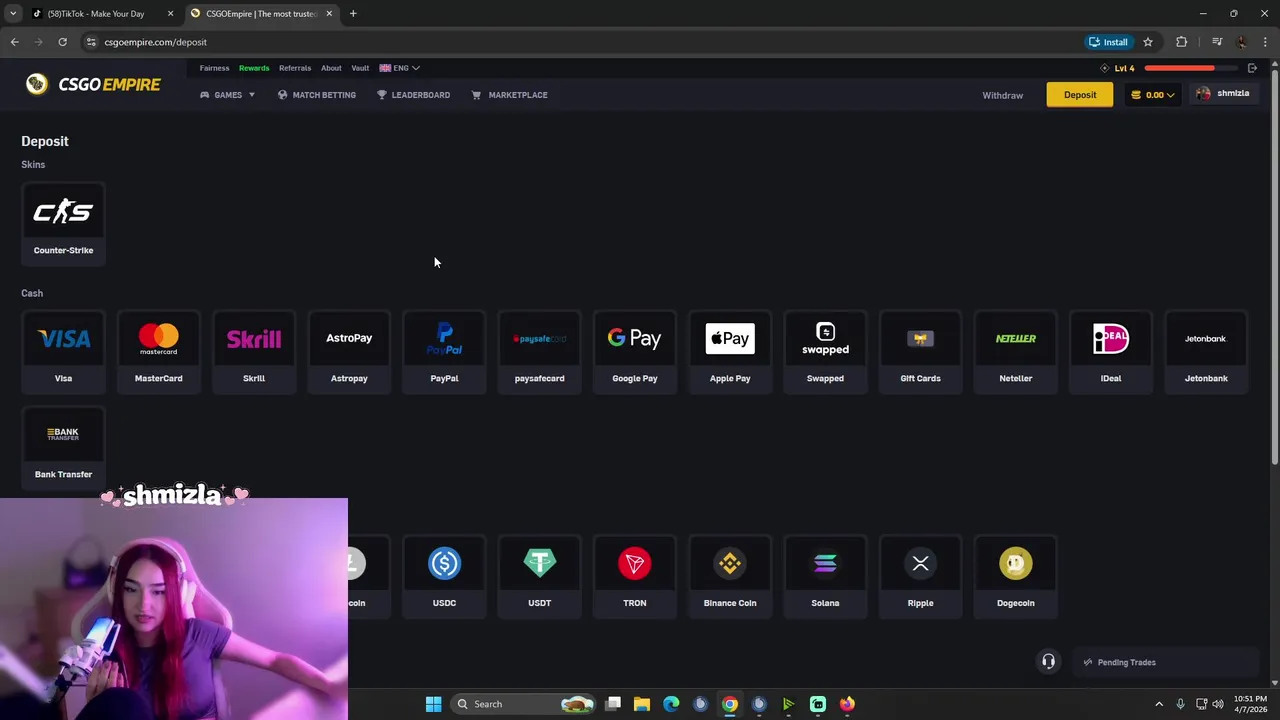
Task: Open File Explorer from taskbar
Action: point(642,704)
